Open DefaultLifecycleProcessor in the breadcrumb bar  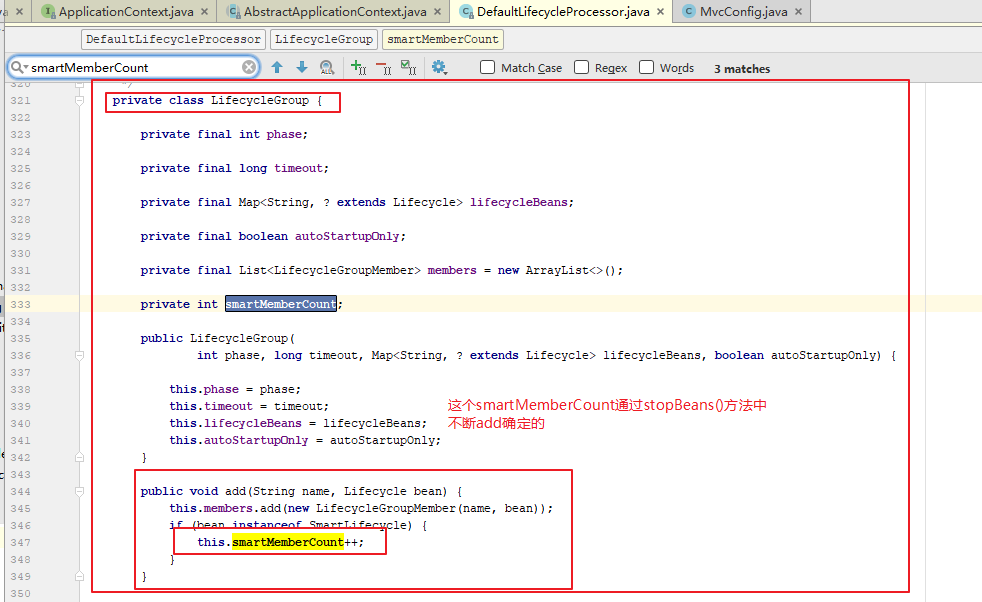coord(172,39)
